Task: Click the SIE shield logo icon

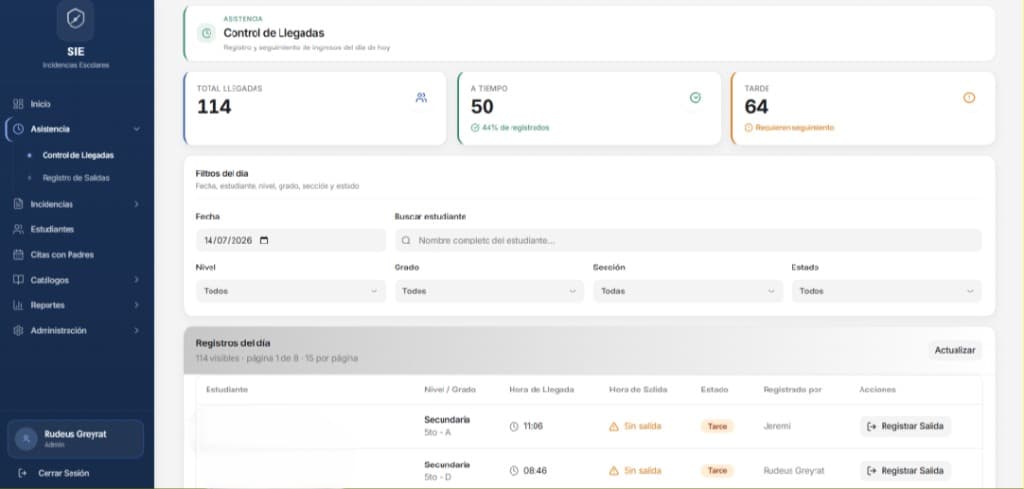Action: 75,19
